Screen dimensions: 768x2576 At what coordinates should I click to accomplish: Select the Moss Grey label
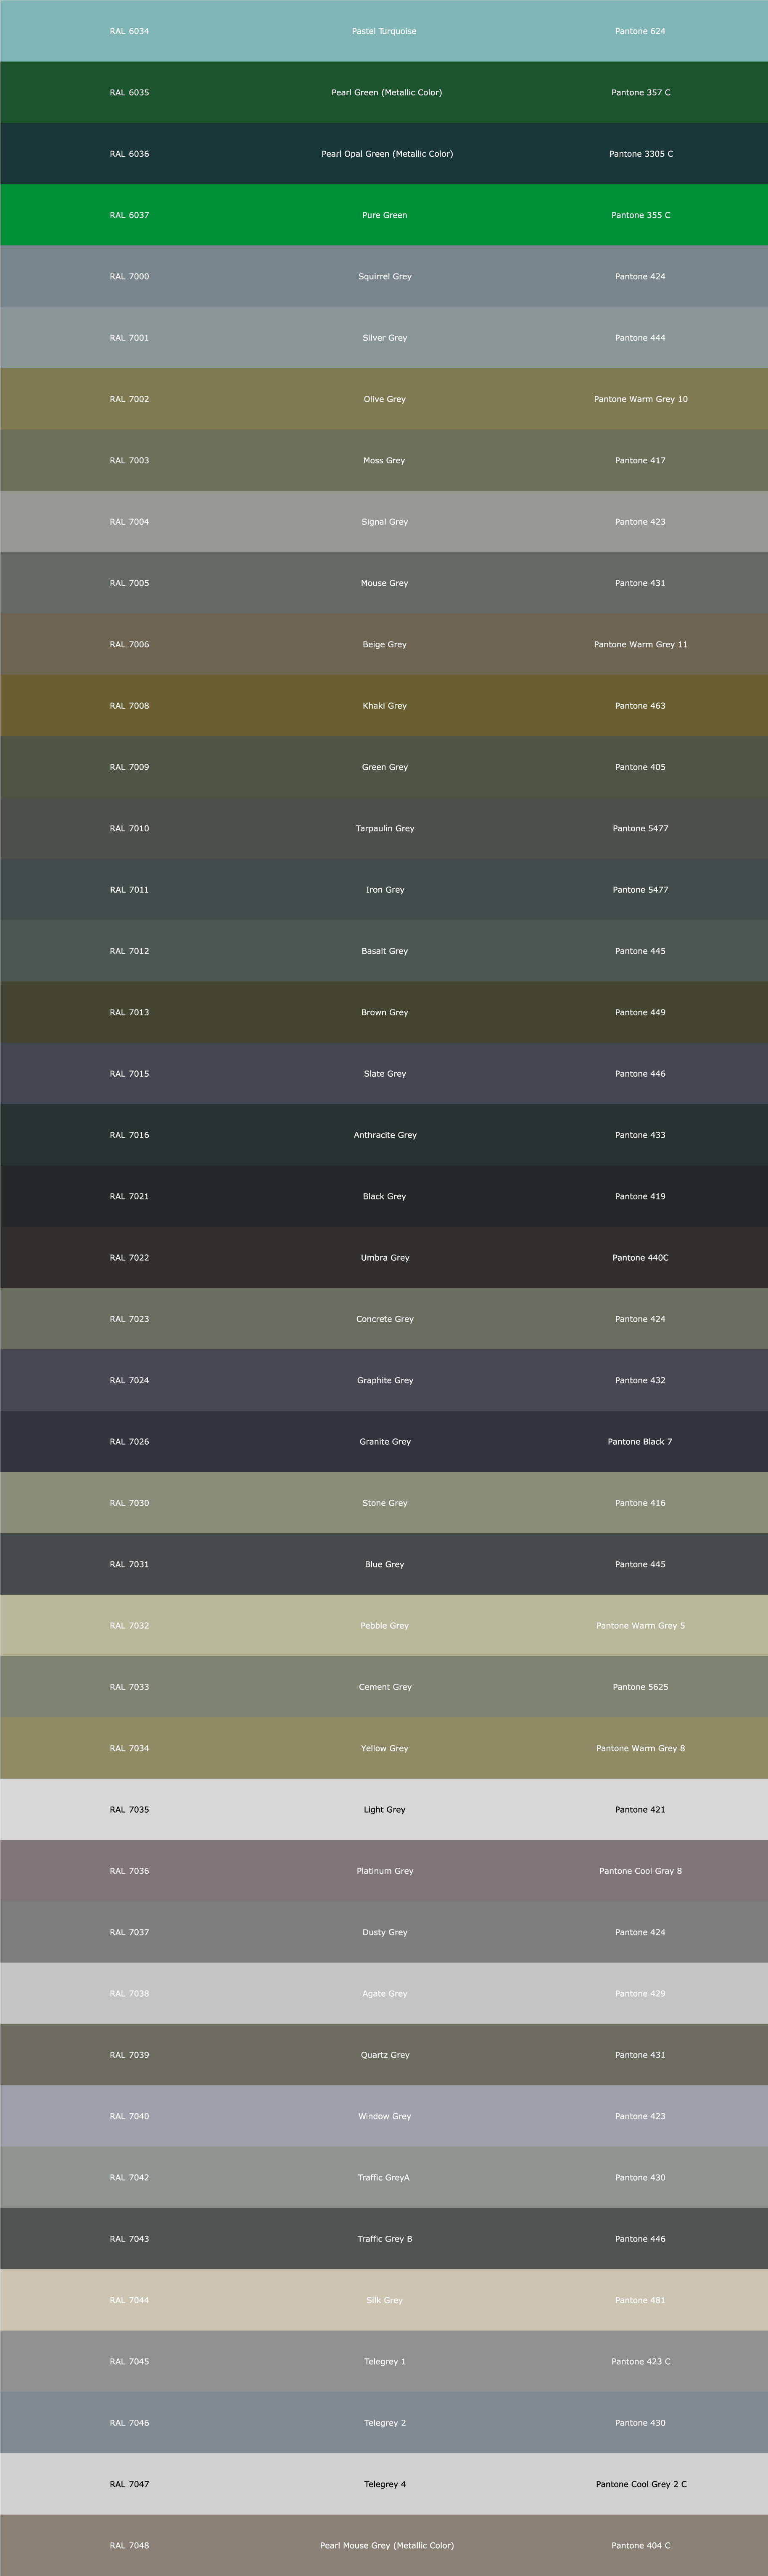(384, 460)
